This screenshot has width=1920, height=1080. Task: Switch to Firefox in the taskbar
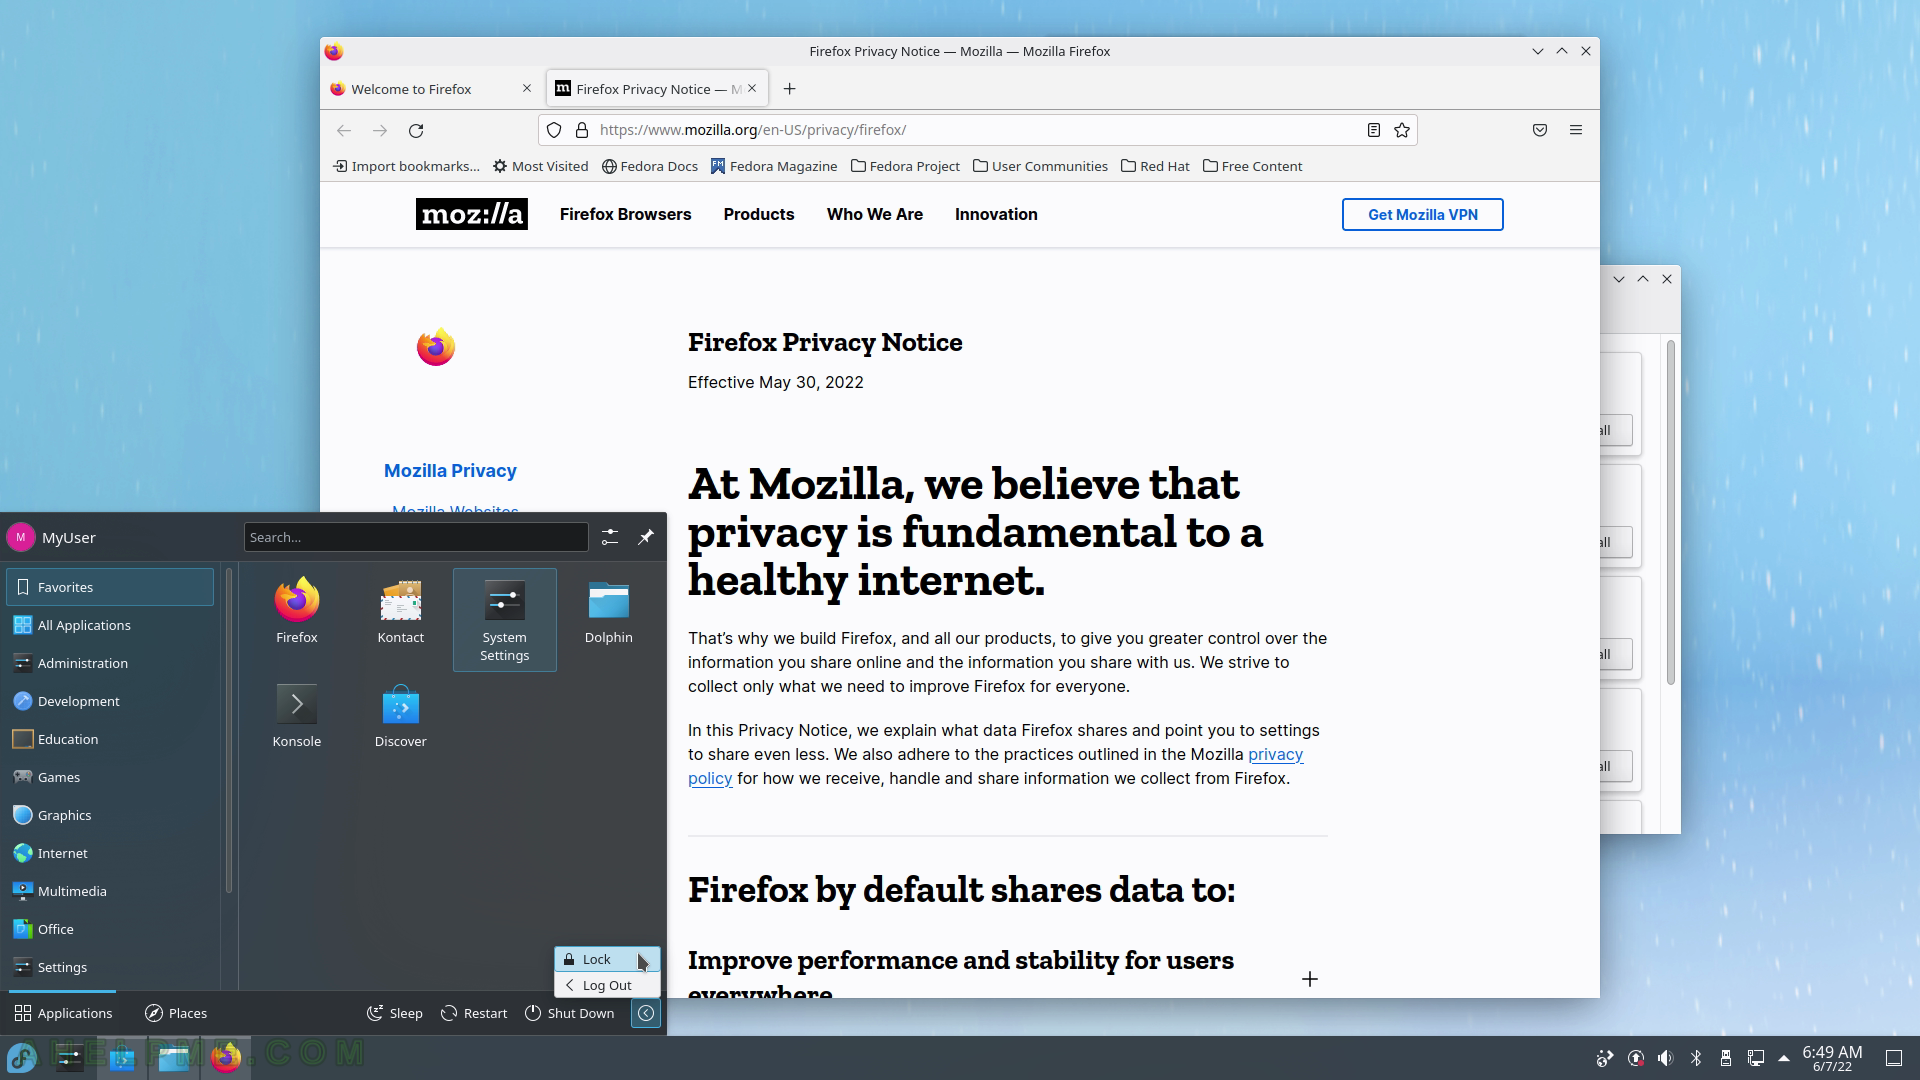click(x=226, y=1057)
